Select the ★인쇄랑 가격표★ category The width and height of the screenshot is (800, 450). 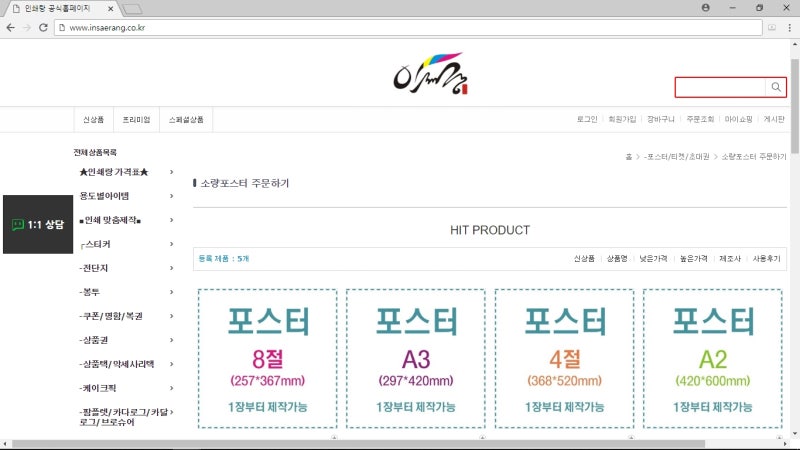point(114,172)
